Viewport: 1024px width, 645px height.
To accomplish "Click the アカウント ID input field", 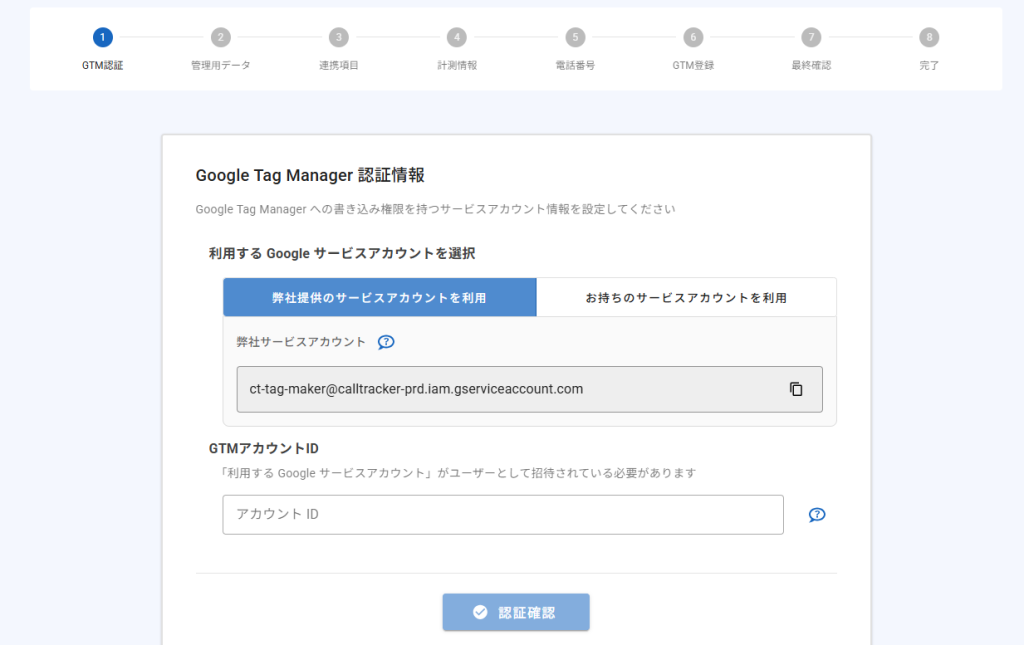I will (x=502, y=515).
